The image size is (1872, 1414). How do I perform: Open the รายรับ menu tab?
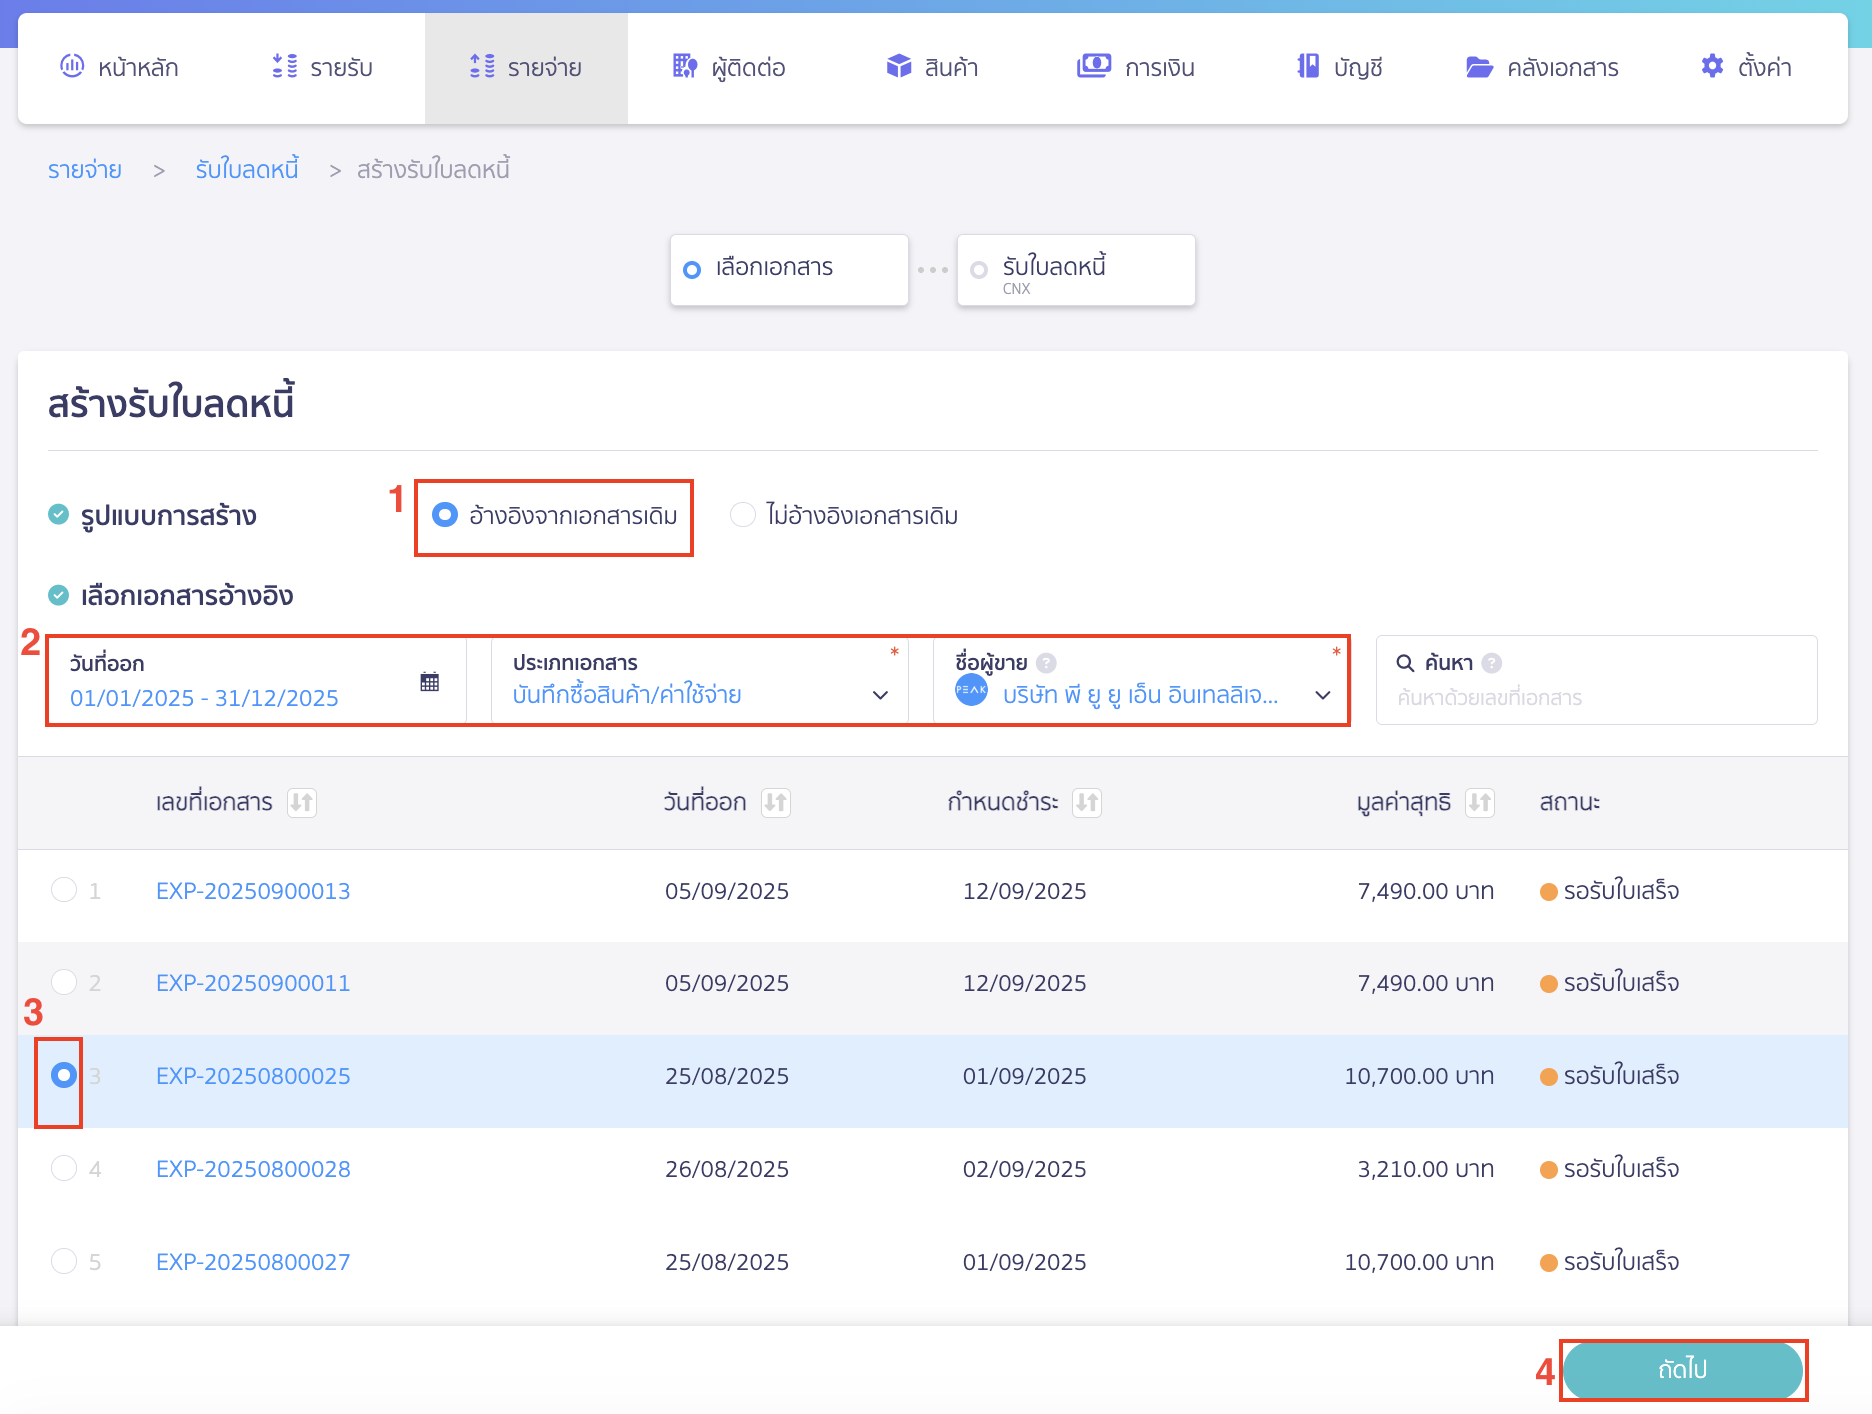322,67
